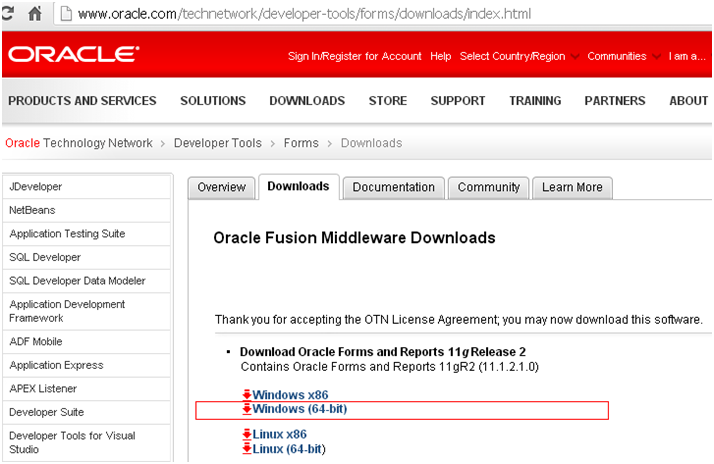Switch to the Learn More tab
This screenshot has height=464, width=714.
[572, 188]
